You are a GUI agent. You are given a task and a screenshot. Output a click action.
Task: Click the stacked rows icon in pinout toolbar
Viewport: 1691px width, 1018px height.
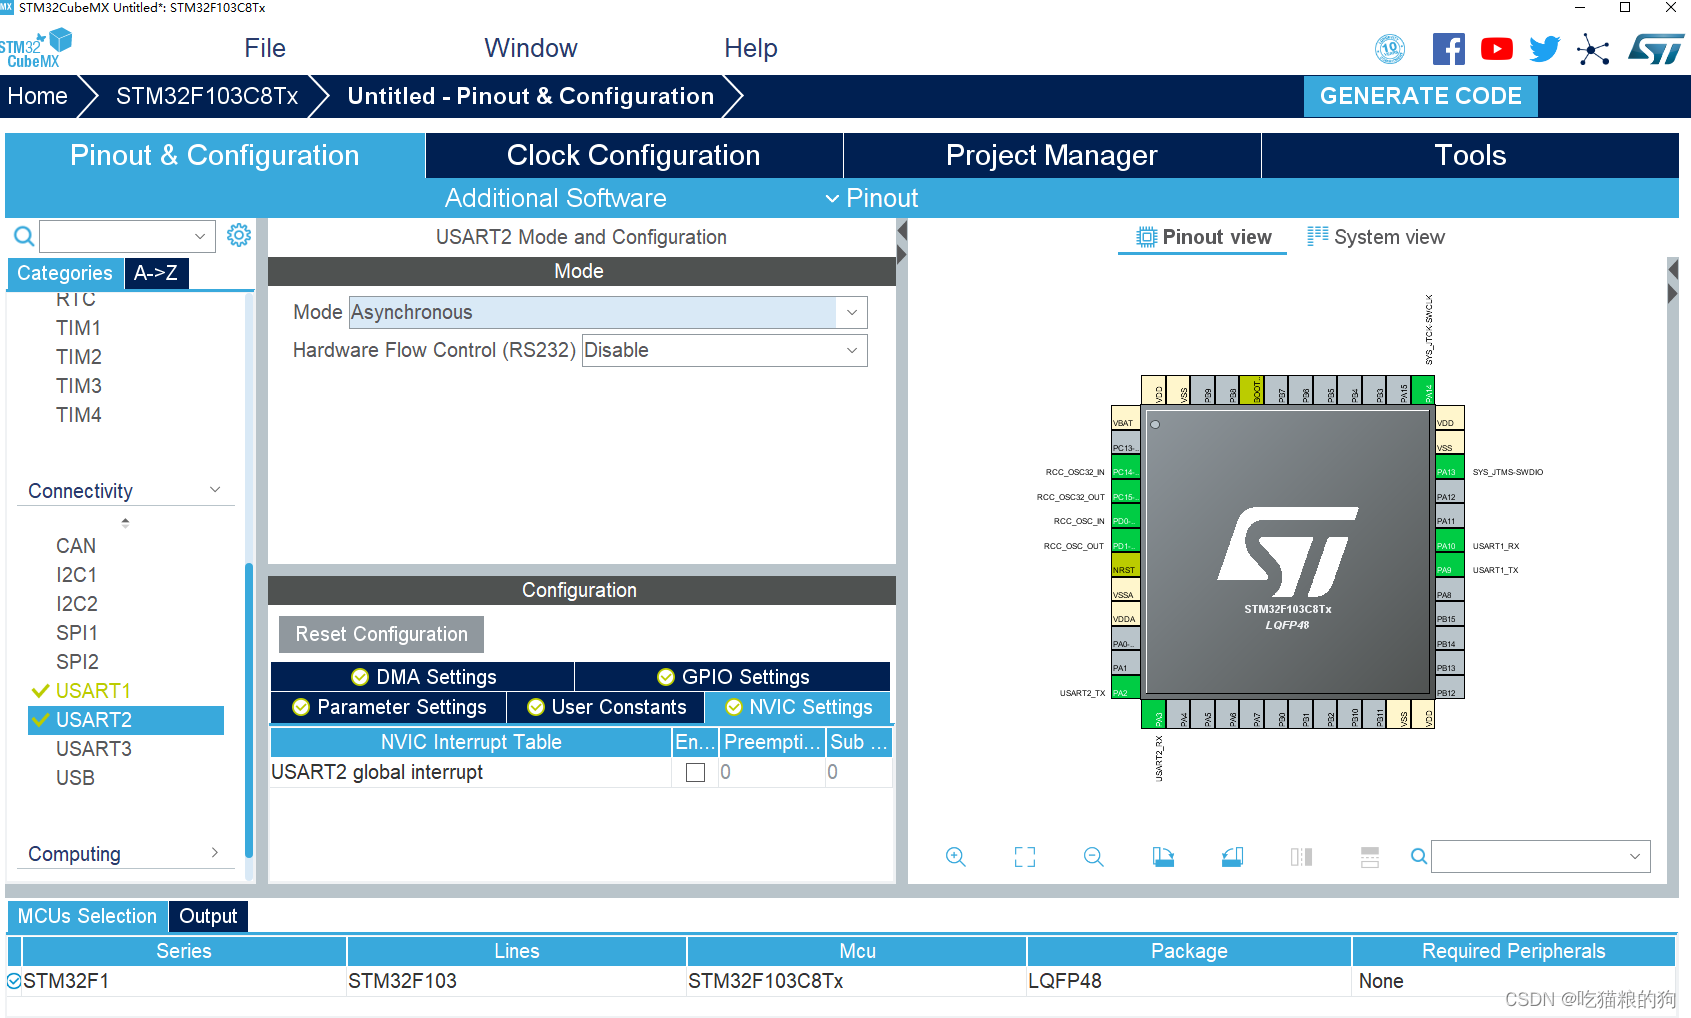pos(1370,857)
